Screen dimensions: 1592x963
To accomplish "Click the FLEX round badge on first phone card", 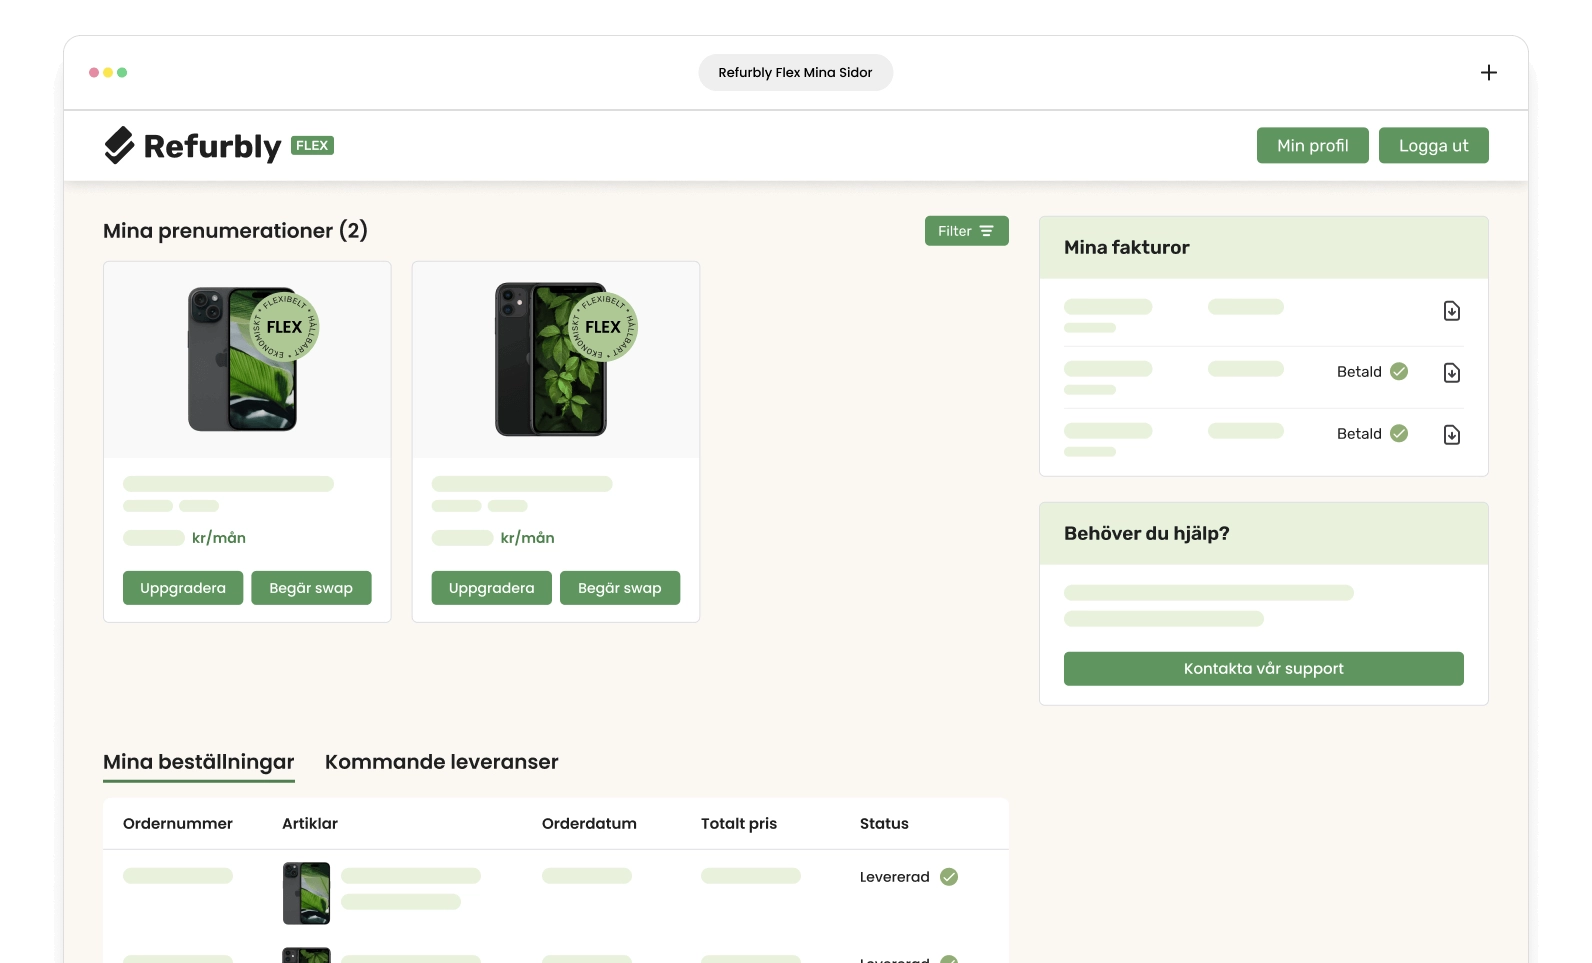I will tap(284, 327).
